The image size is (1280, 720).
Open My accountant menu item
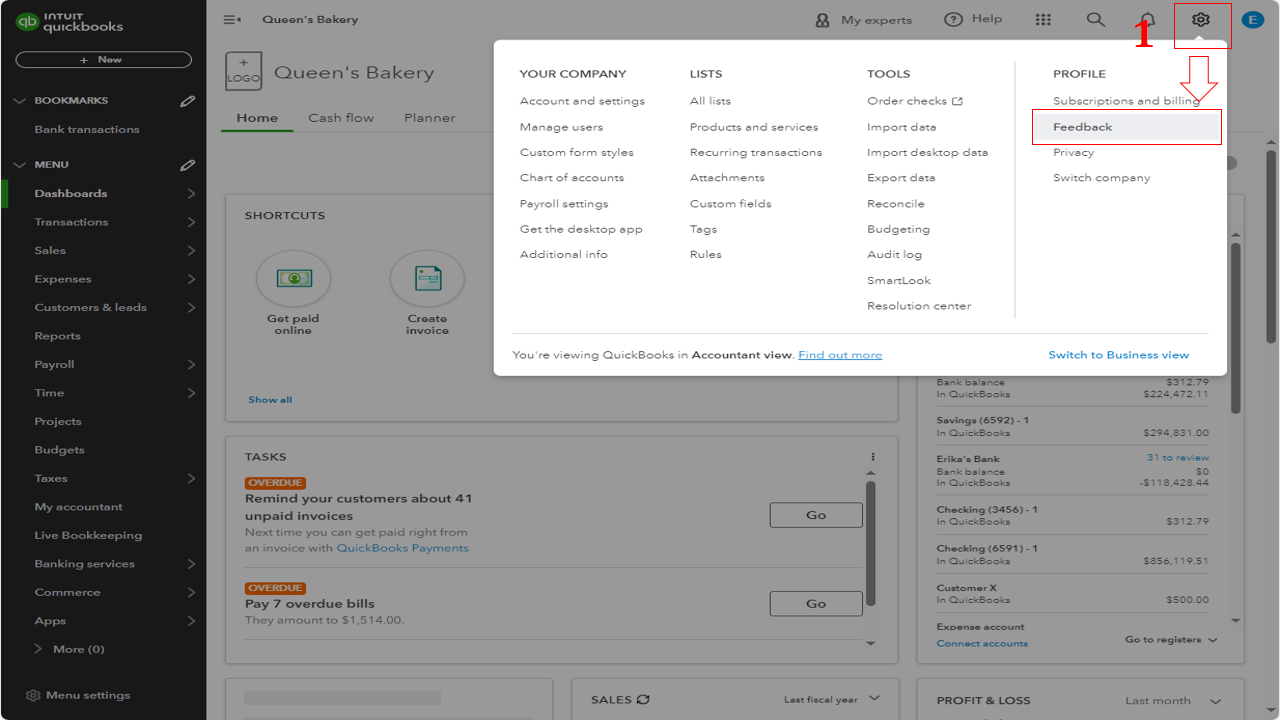78,507
